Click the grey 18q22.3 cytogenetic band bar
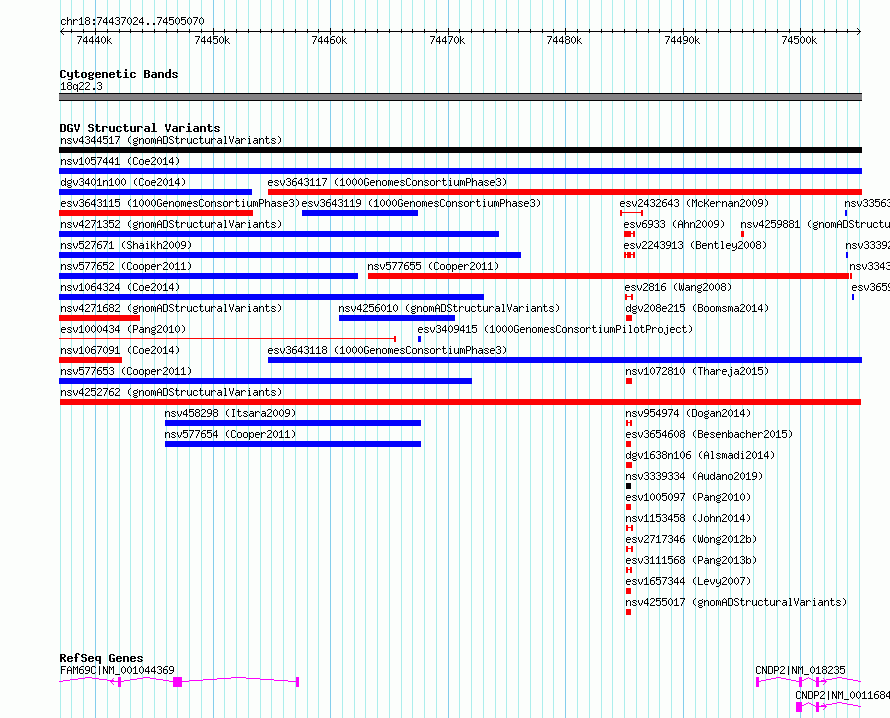The width and height of the screenshot is (890, 718). 460,97
